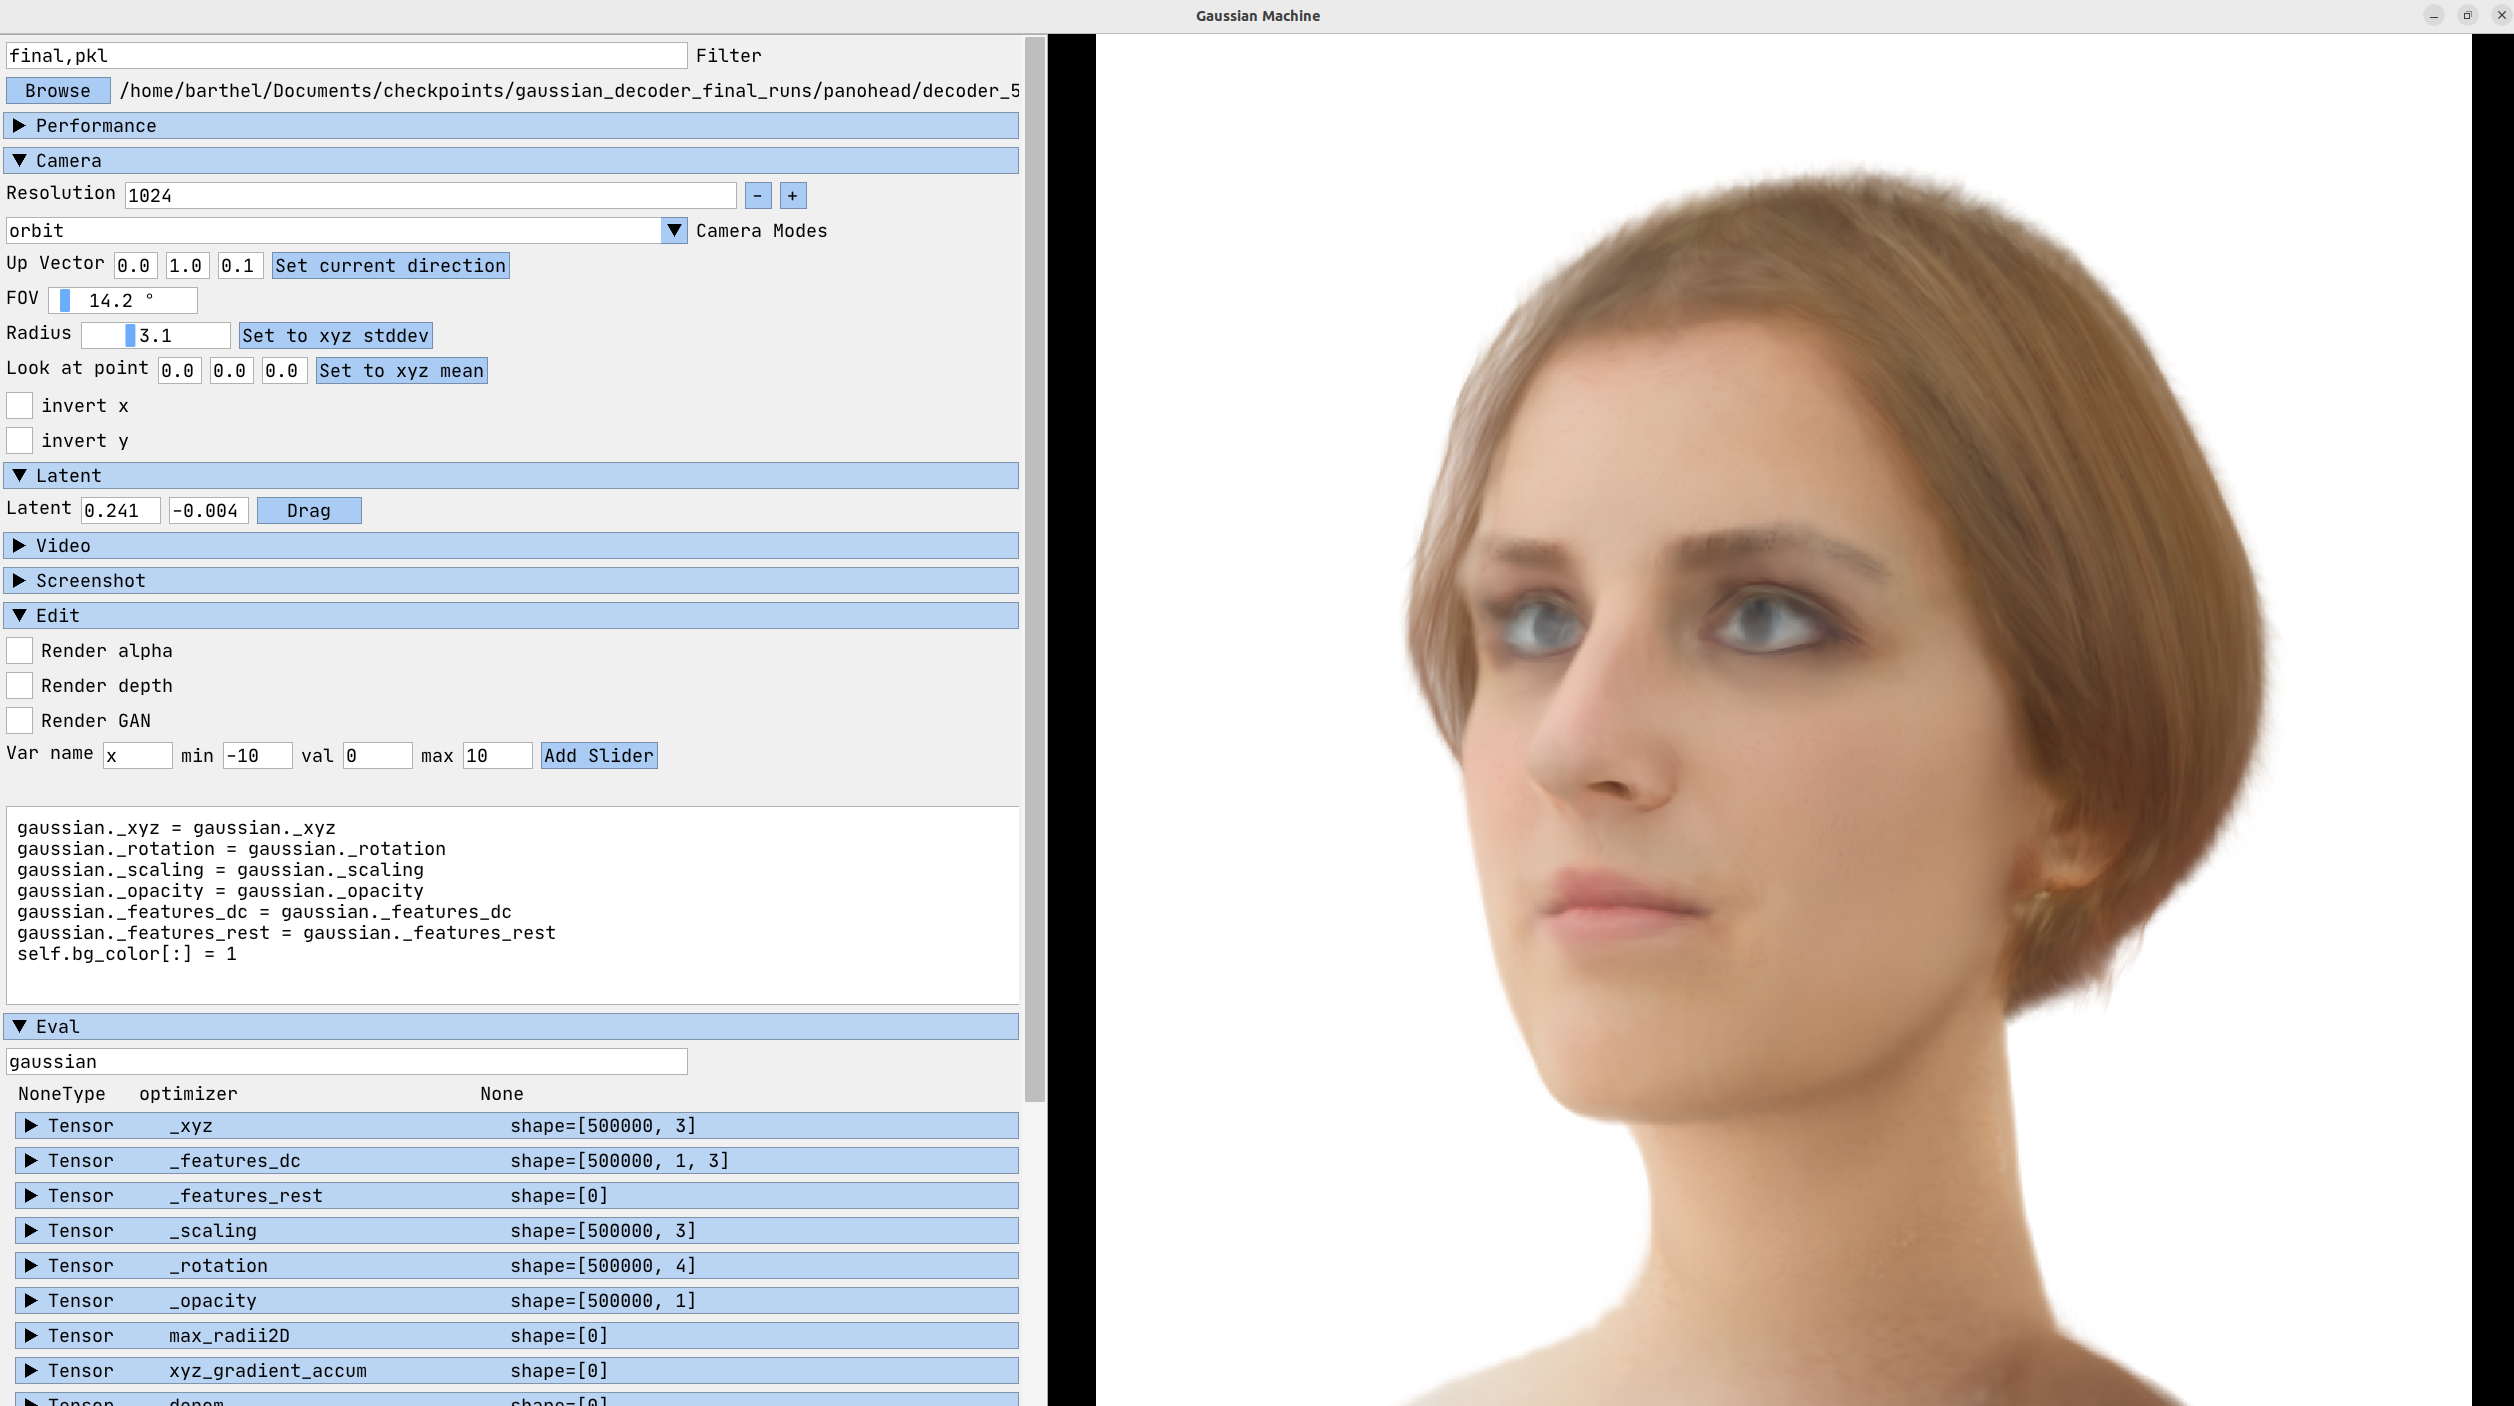Decrease resolution with the minus button

click(757, 196)
